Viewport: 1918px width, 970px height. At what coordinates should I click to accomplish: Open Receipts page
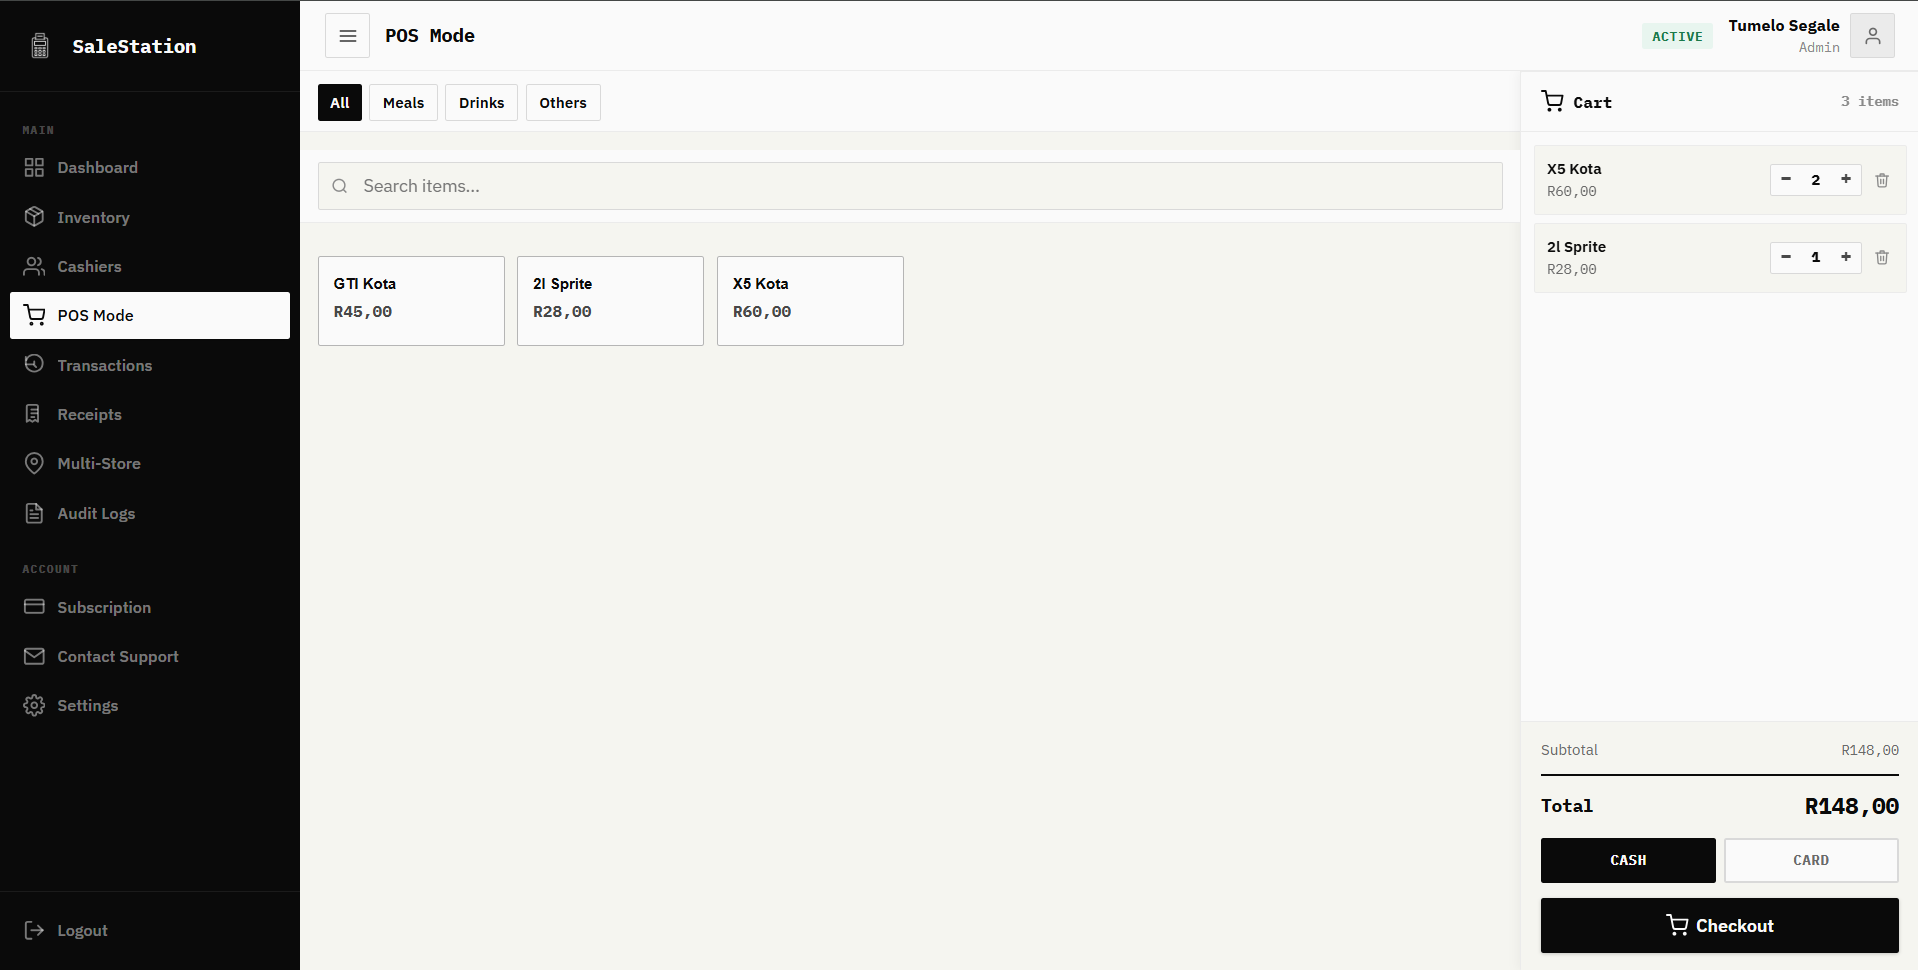tap(150, 414)
